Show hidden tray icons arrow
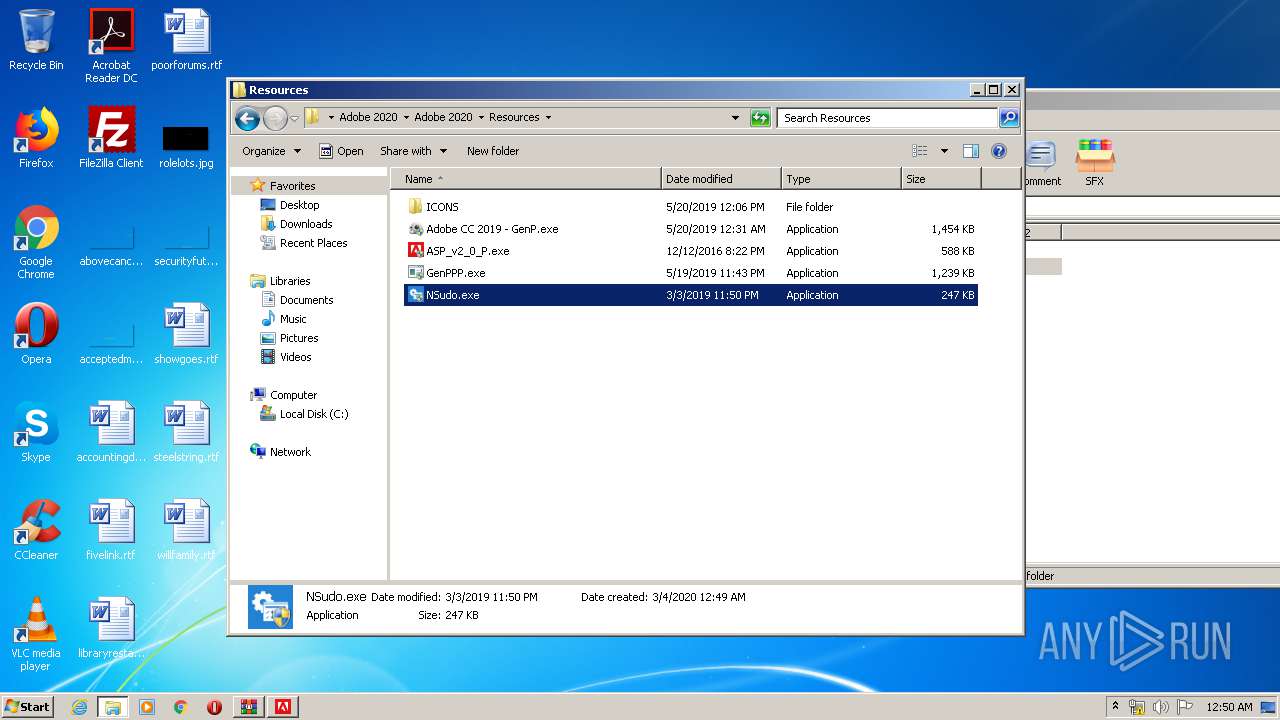This screenshot has width=1280, height=720. click(x=1116, y=706)
